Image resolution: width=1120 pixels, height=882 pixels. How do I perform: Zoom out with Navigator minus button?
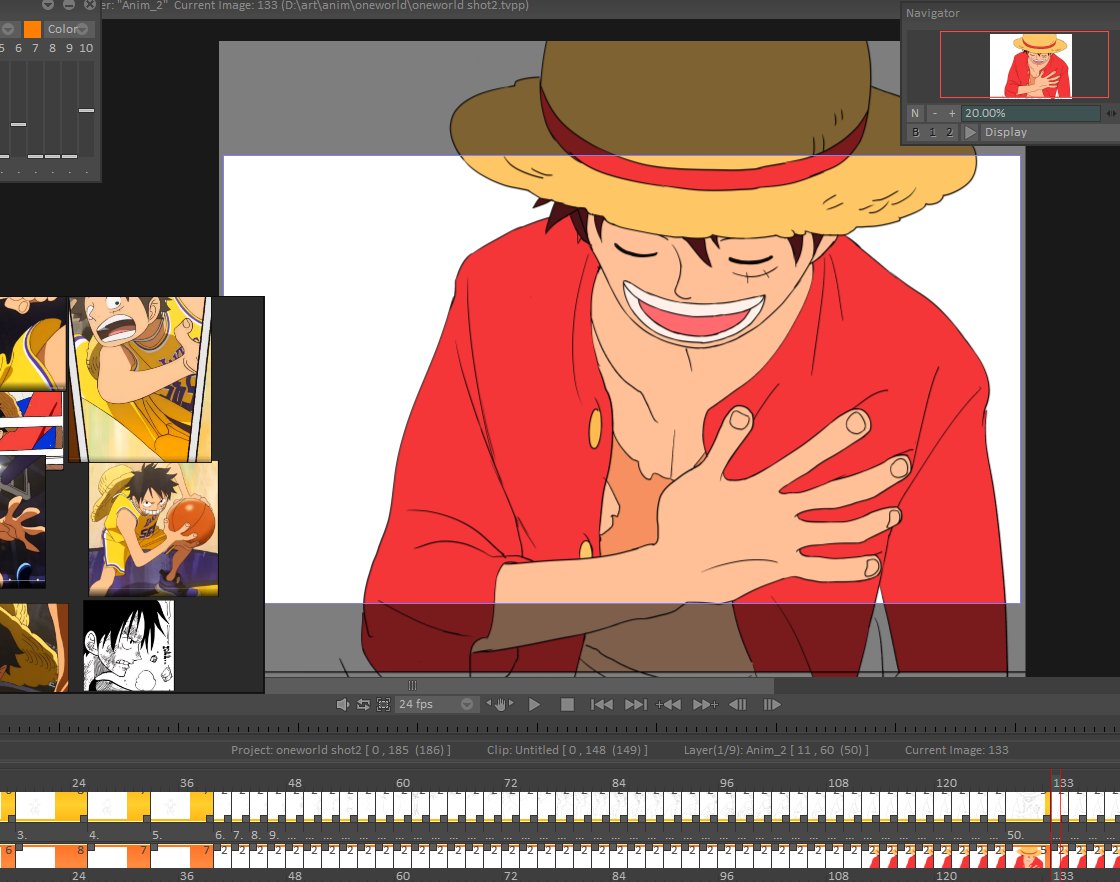[x=934, y=113]
